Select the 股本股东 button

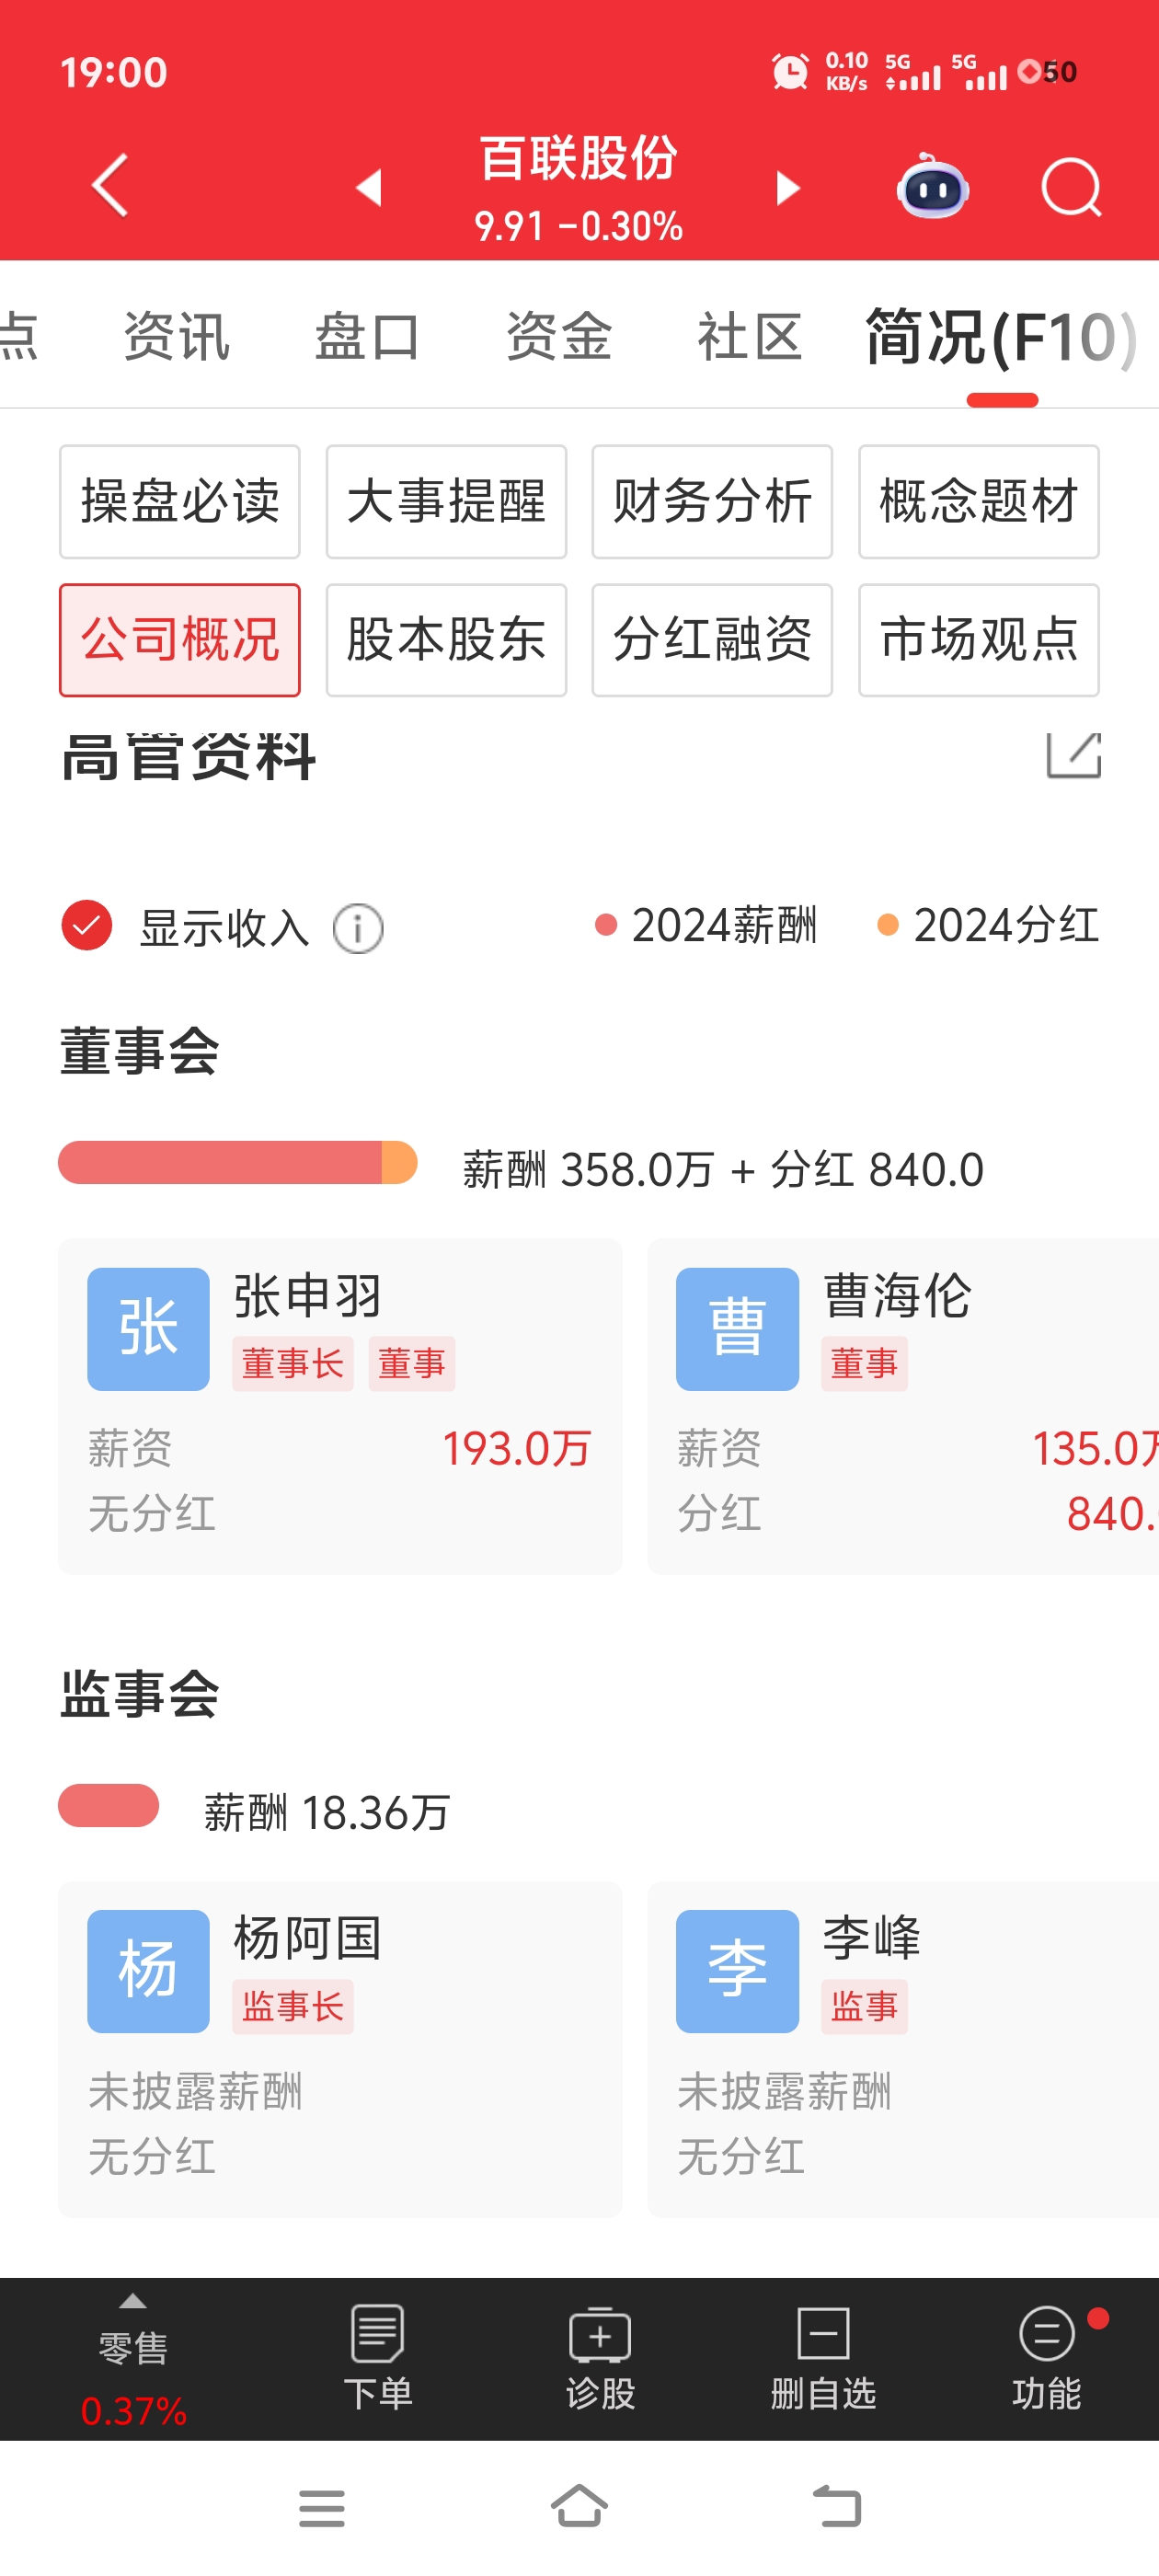(x=446, y=640)
